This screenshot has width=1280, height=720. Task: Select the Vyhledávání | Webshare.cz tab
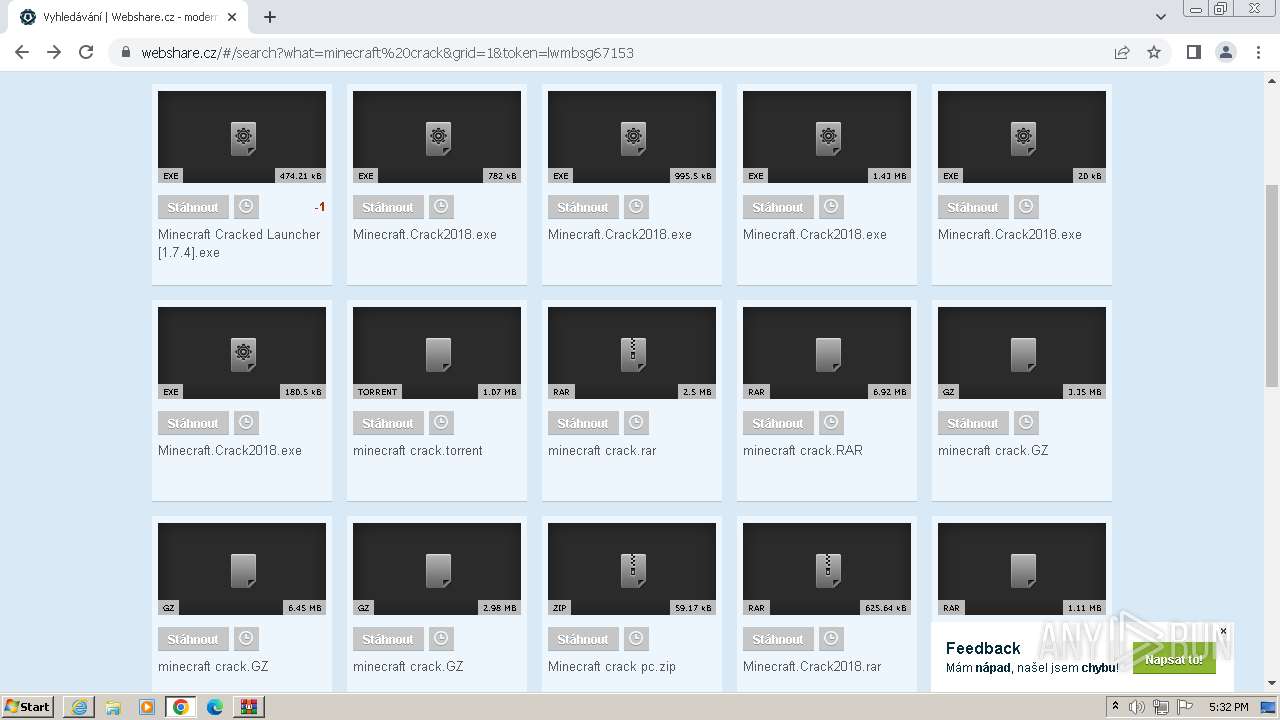(128, 17)
